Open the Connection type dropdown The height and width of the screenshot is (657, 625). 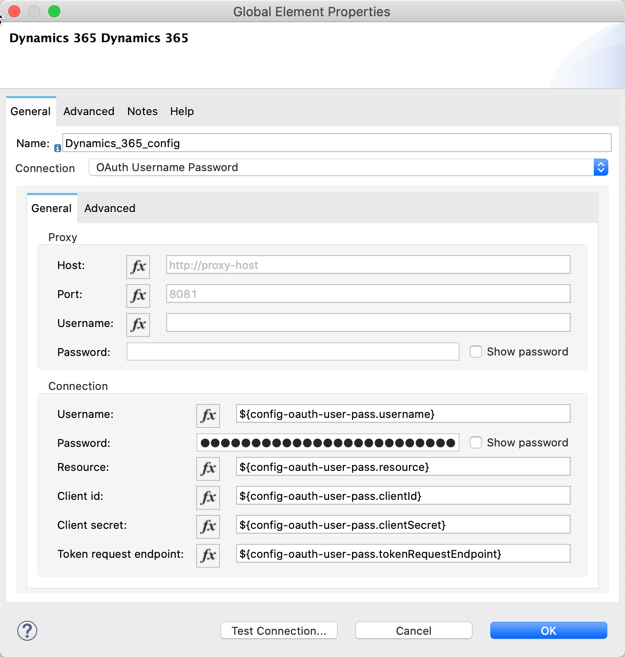(x=348, y=168)
